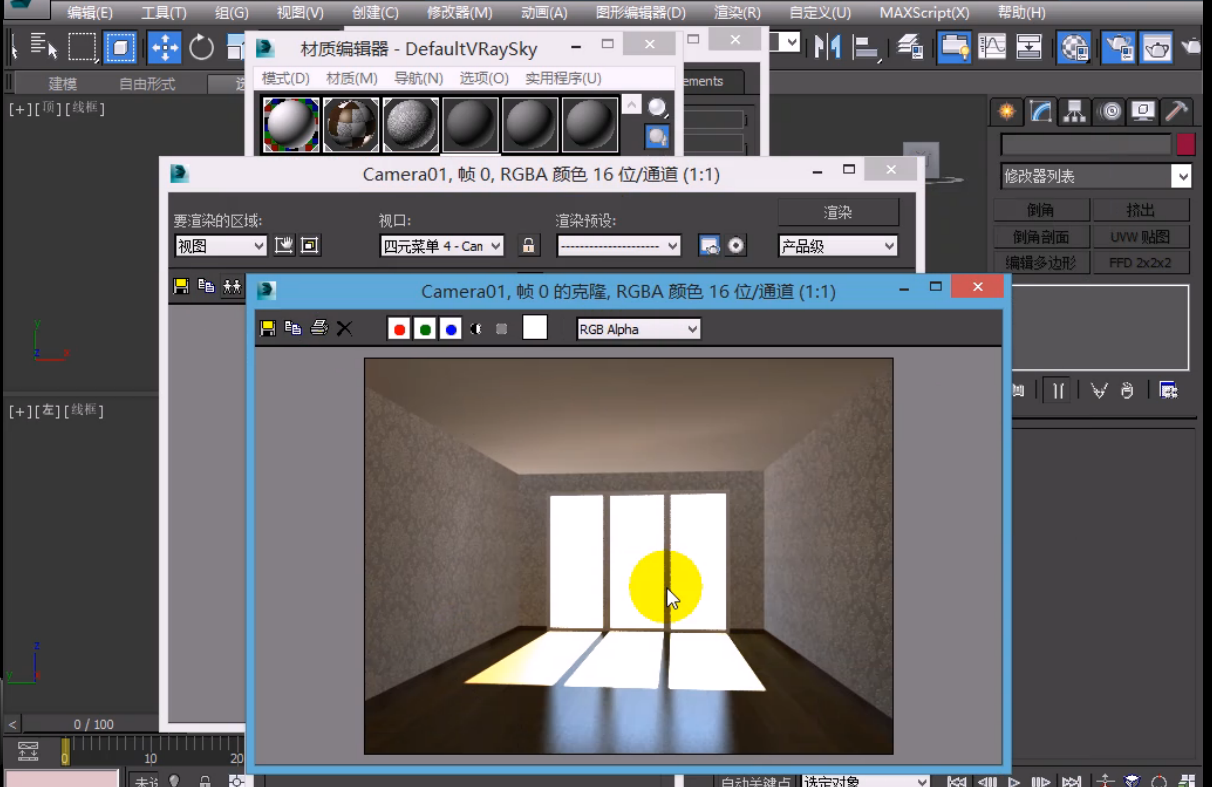Select the first material sample sphere
Viewport: 1212px width, 787px height.
pyautogui.click(x=291, y=124)
